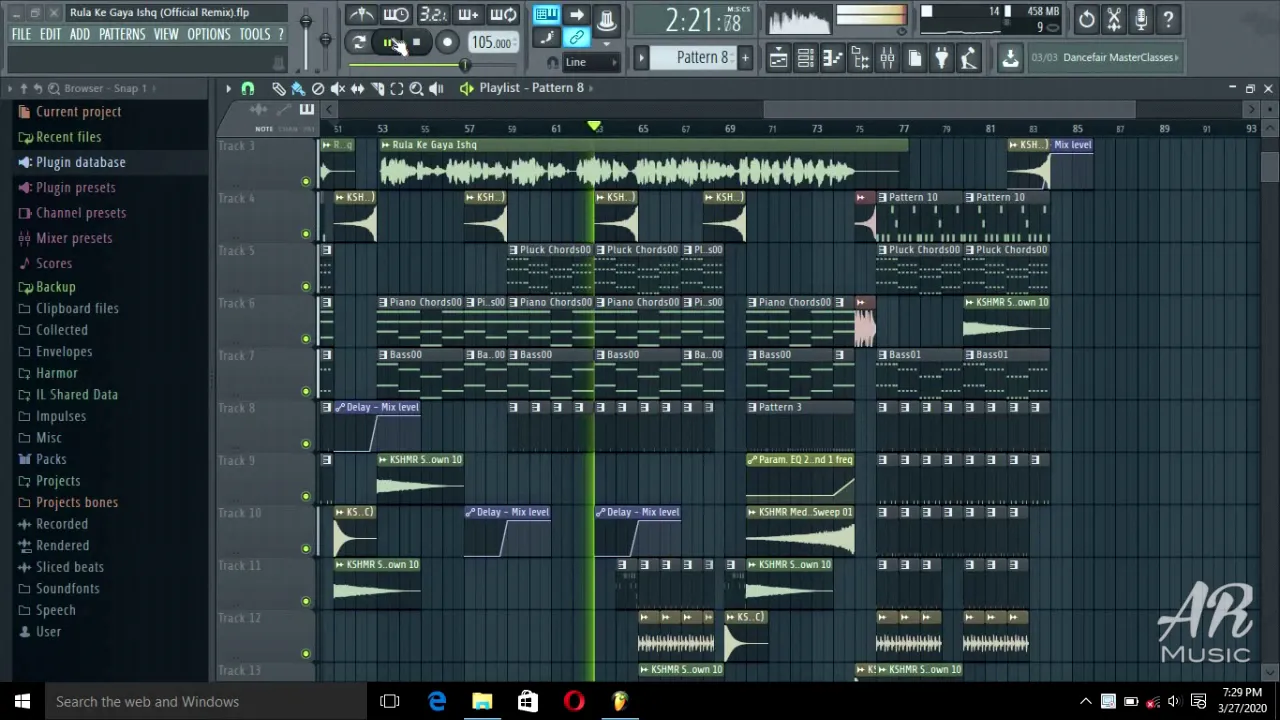Open the PATTERNS menu

tap(122, 35)
